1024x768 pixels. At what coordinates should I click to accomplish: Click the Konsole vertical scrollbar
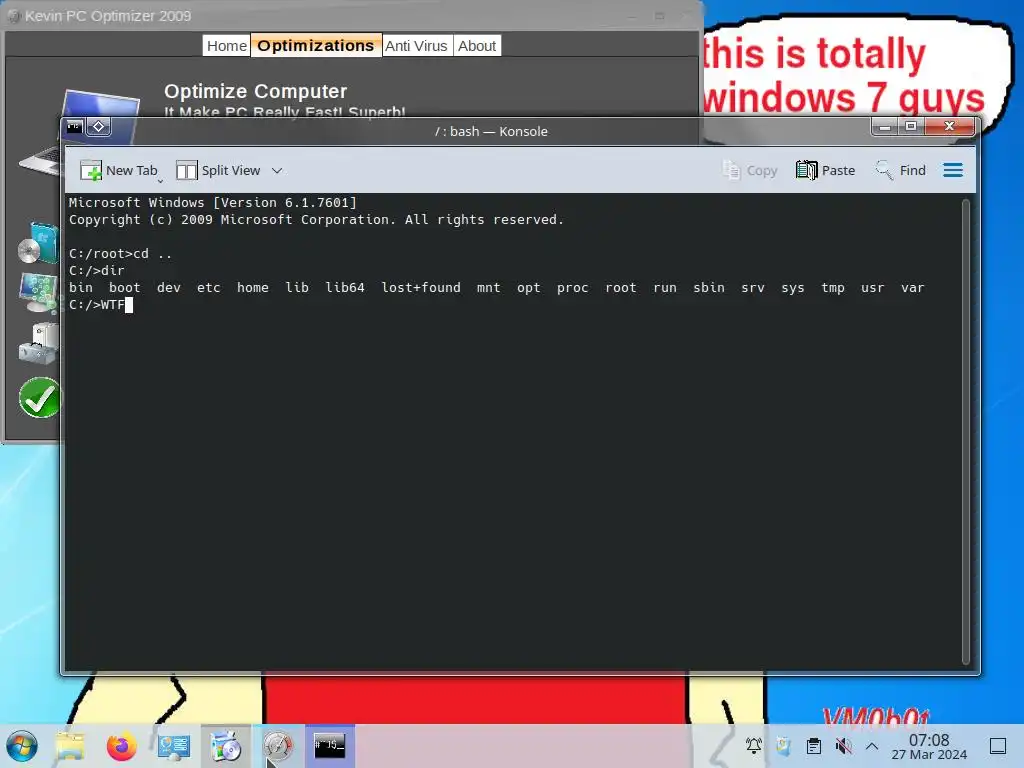coord(966,431)
